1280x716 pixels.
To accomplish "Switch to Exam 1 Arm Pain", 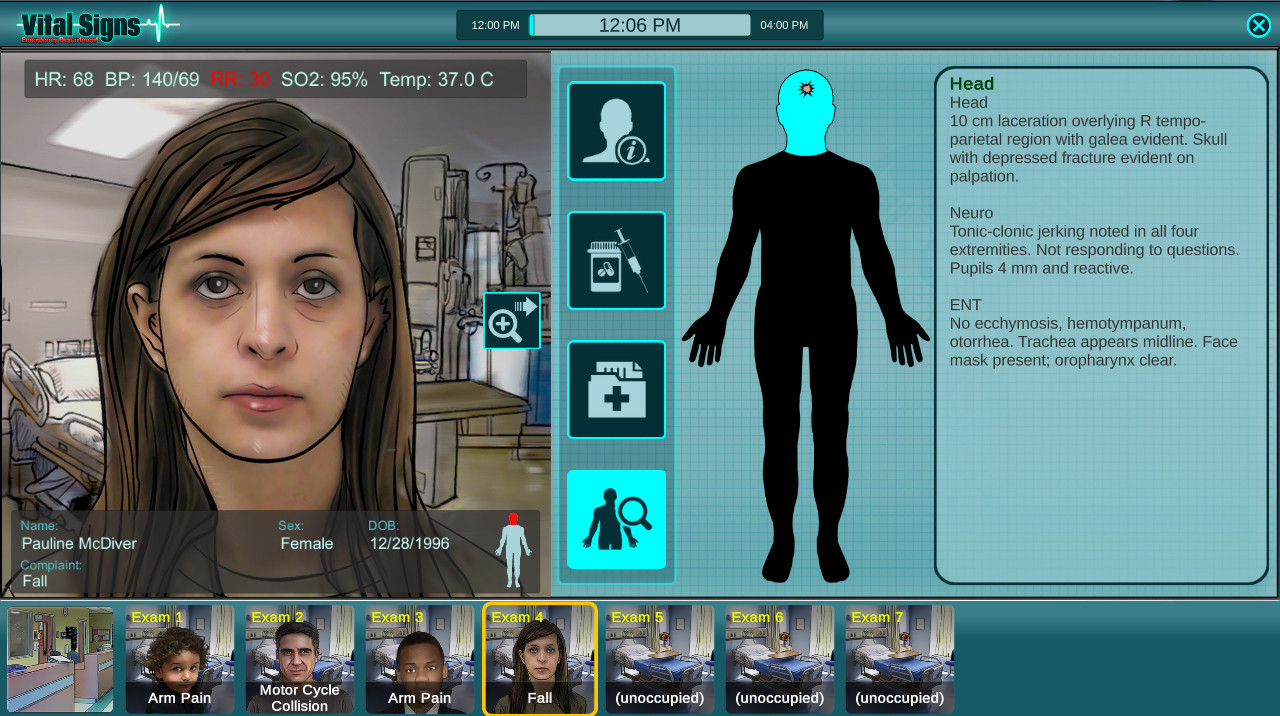I will [180, 659].
